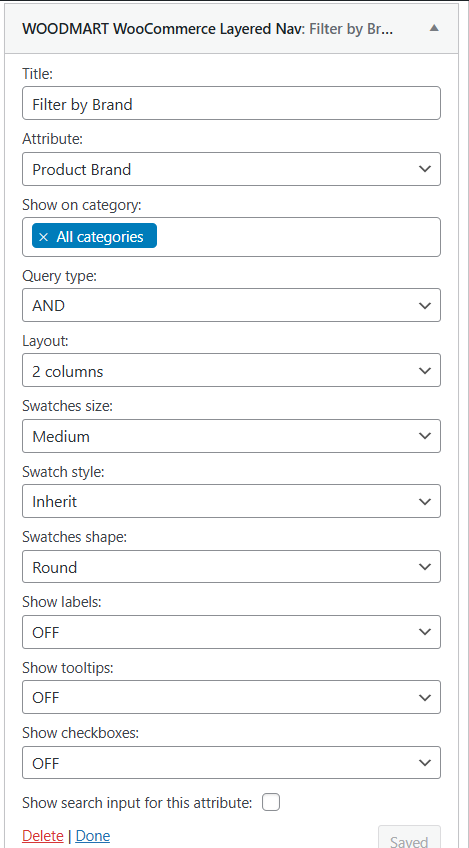Open the Layout 2 columns dropdown

point(232,370)
